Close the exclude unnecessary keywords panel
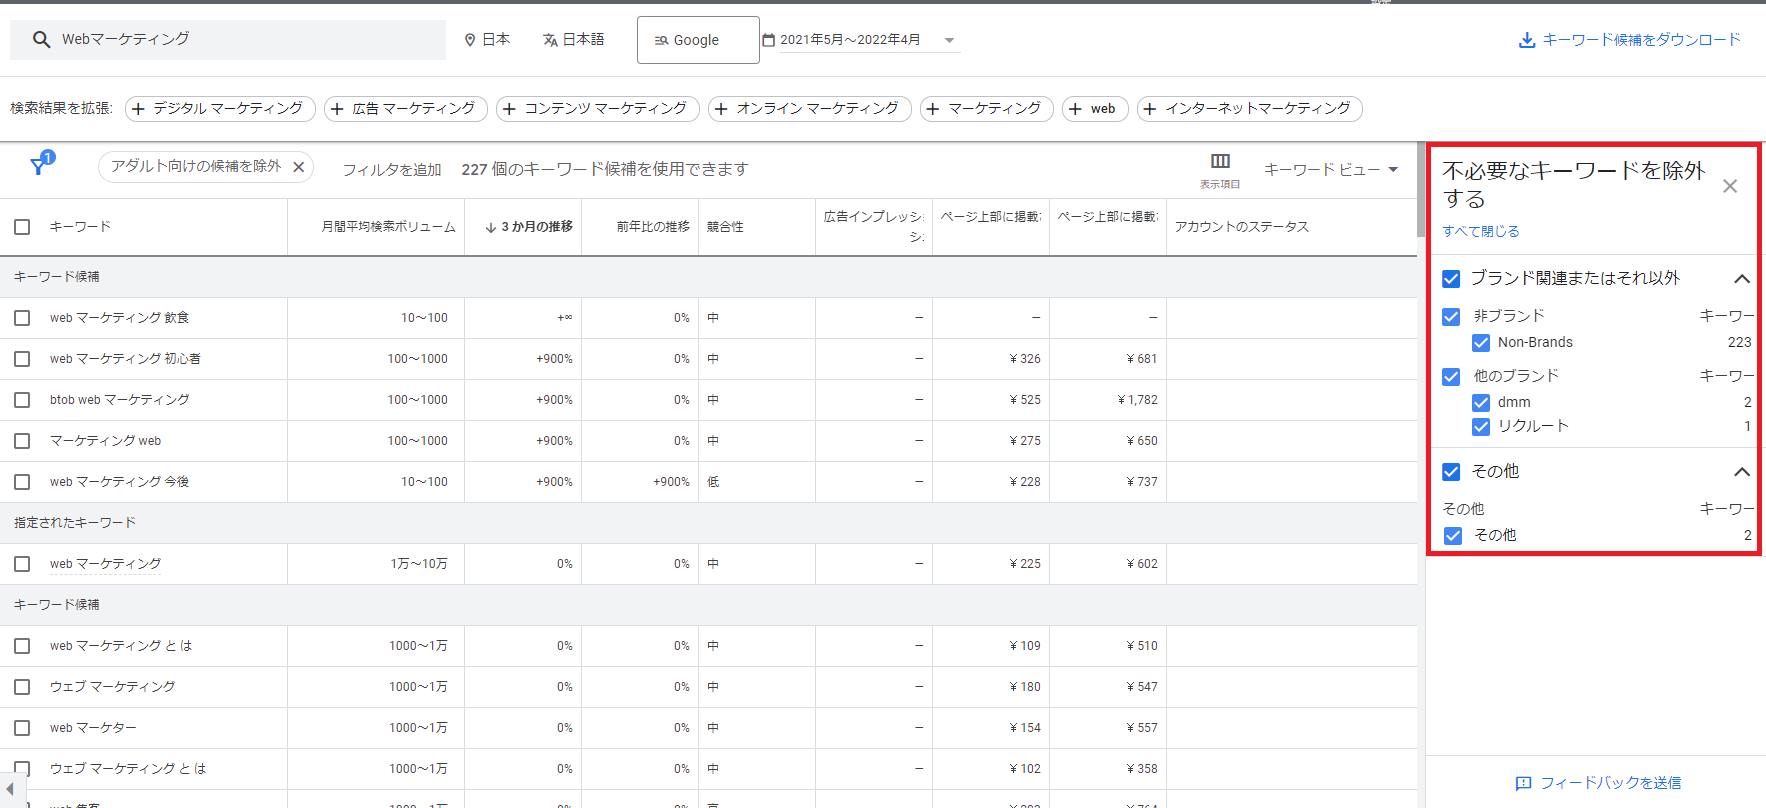 tap(1729, 186)
